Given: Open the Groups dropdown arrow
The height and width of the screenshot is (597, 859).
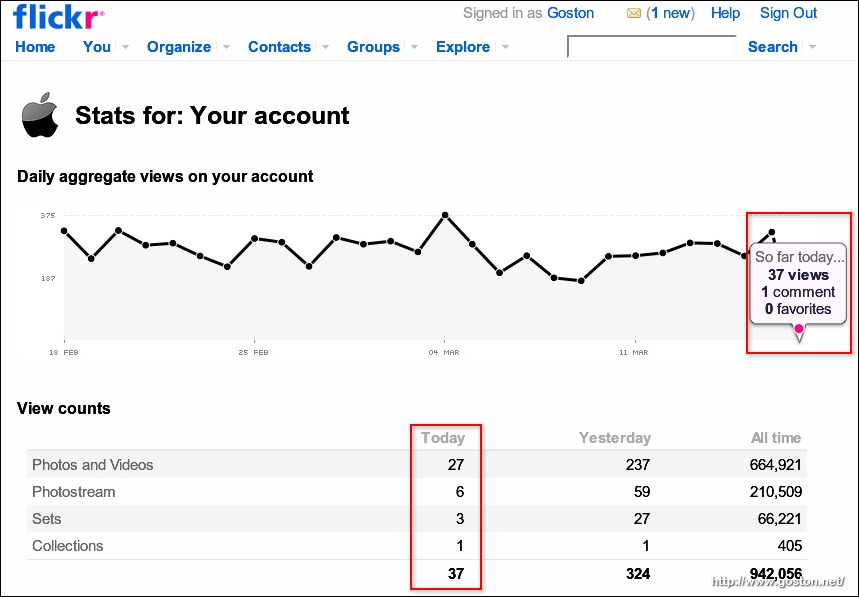Looking at the screenshot, I should [x=414, y=47].
